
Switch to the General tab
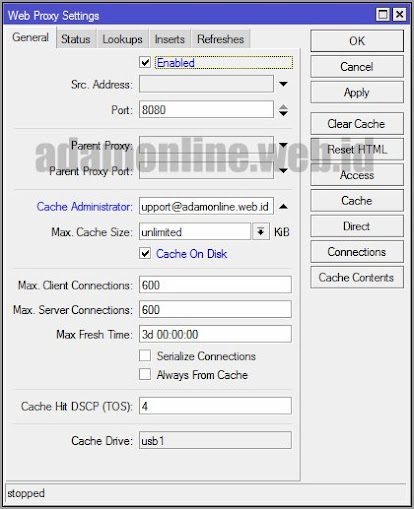[31, 38]
